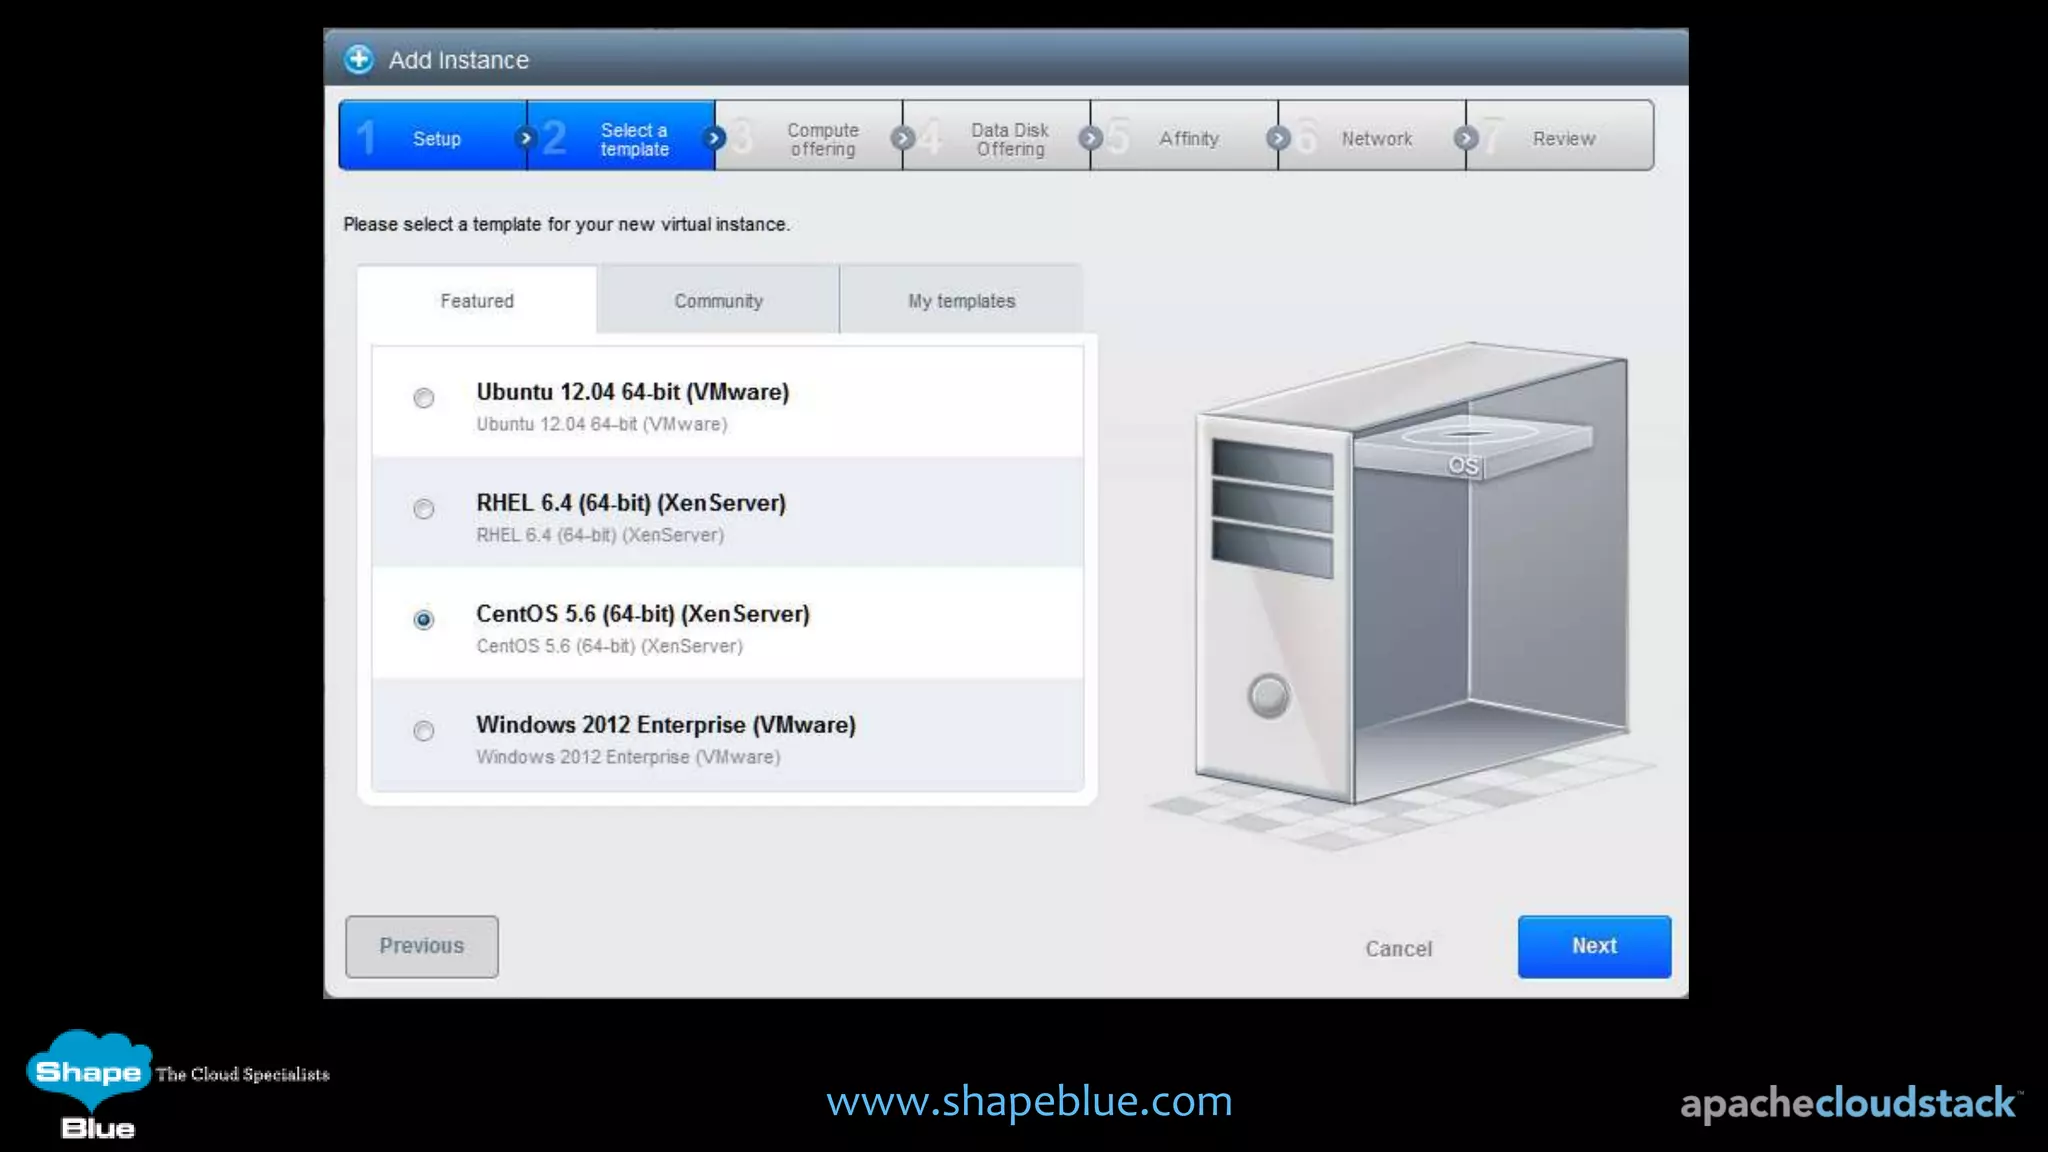Click the Windows 2012 Enterprise (VMware) title

(x=666, y=725)
